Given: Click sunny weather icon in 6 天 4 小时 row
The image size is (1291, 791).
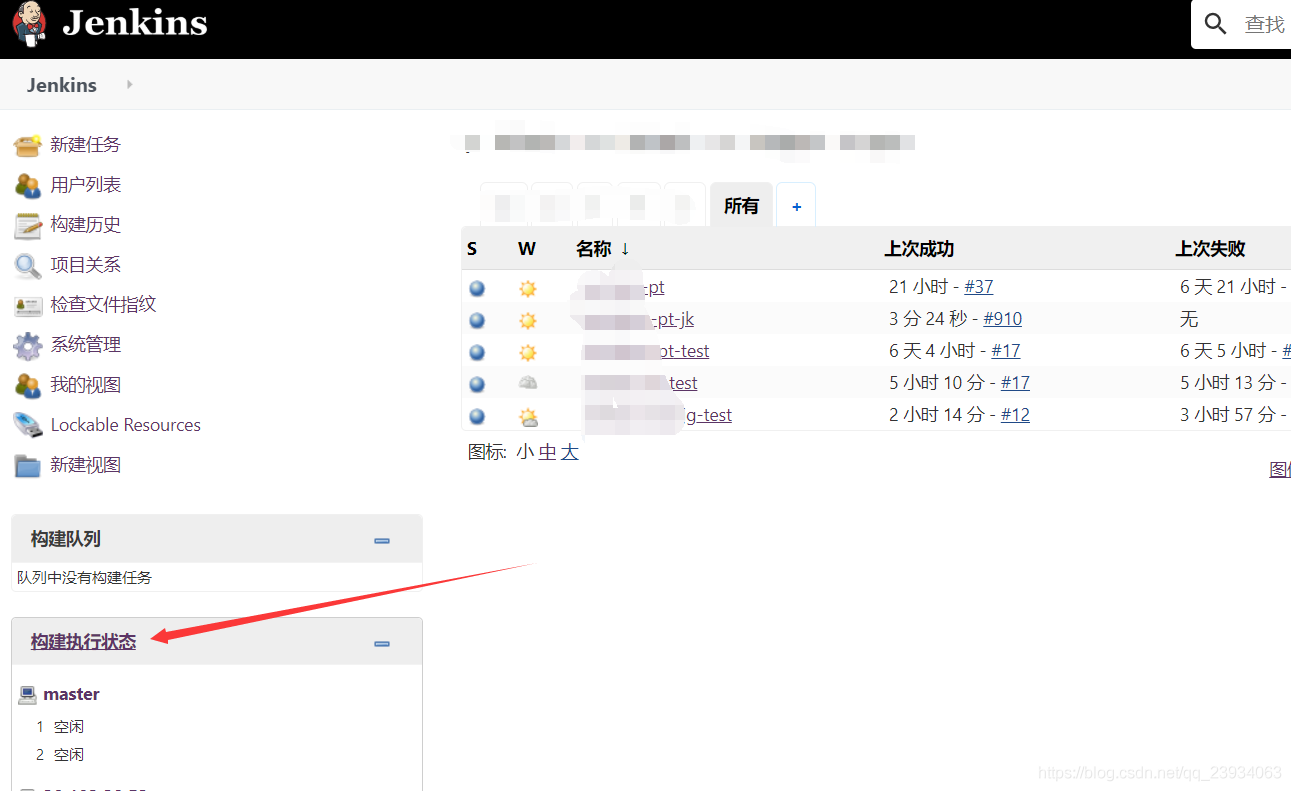Looking at the screenshot, I should point(528,352).
